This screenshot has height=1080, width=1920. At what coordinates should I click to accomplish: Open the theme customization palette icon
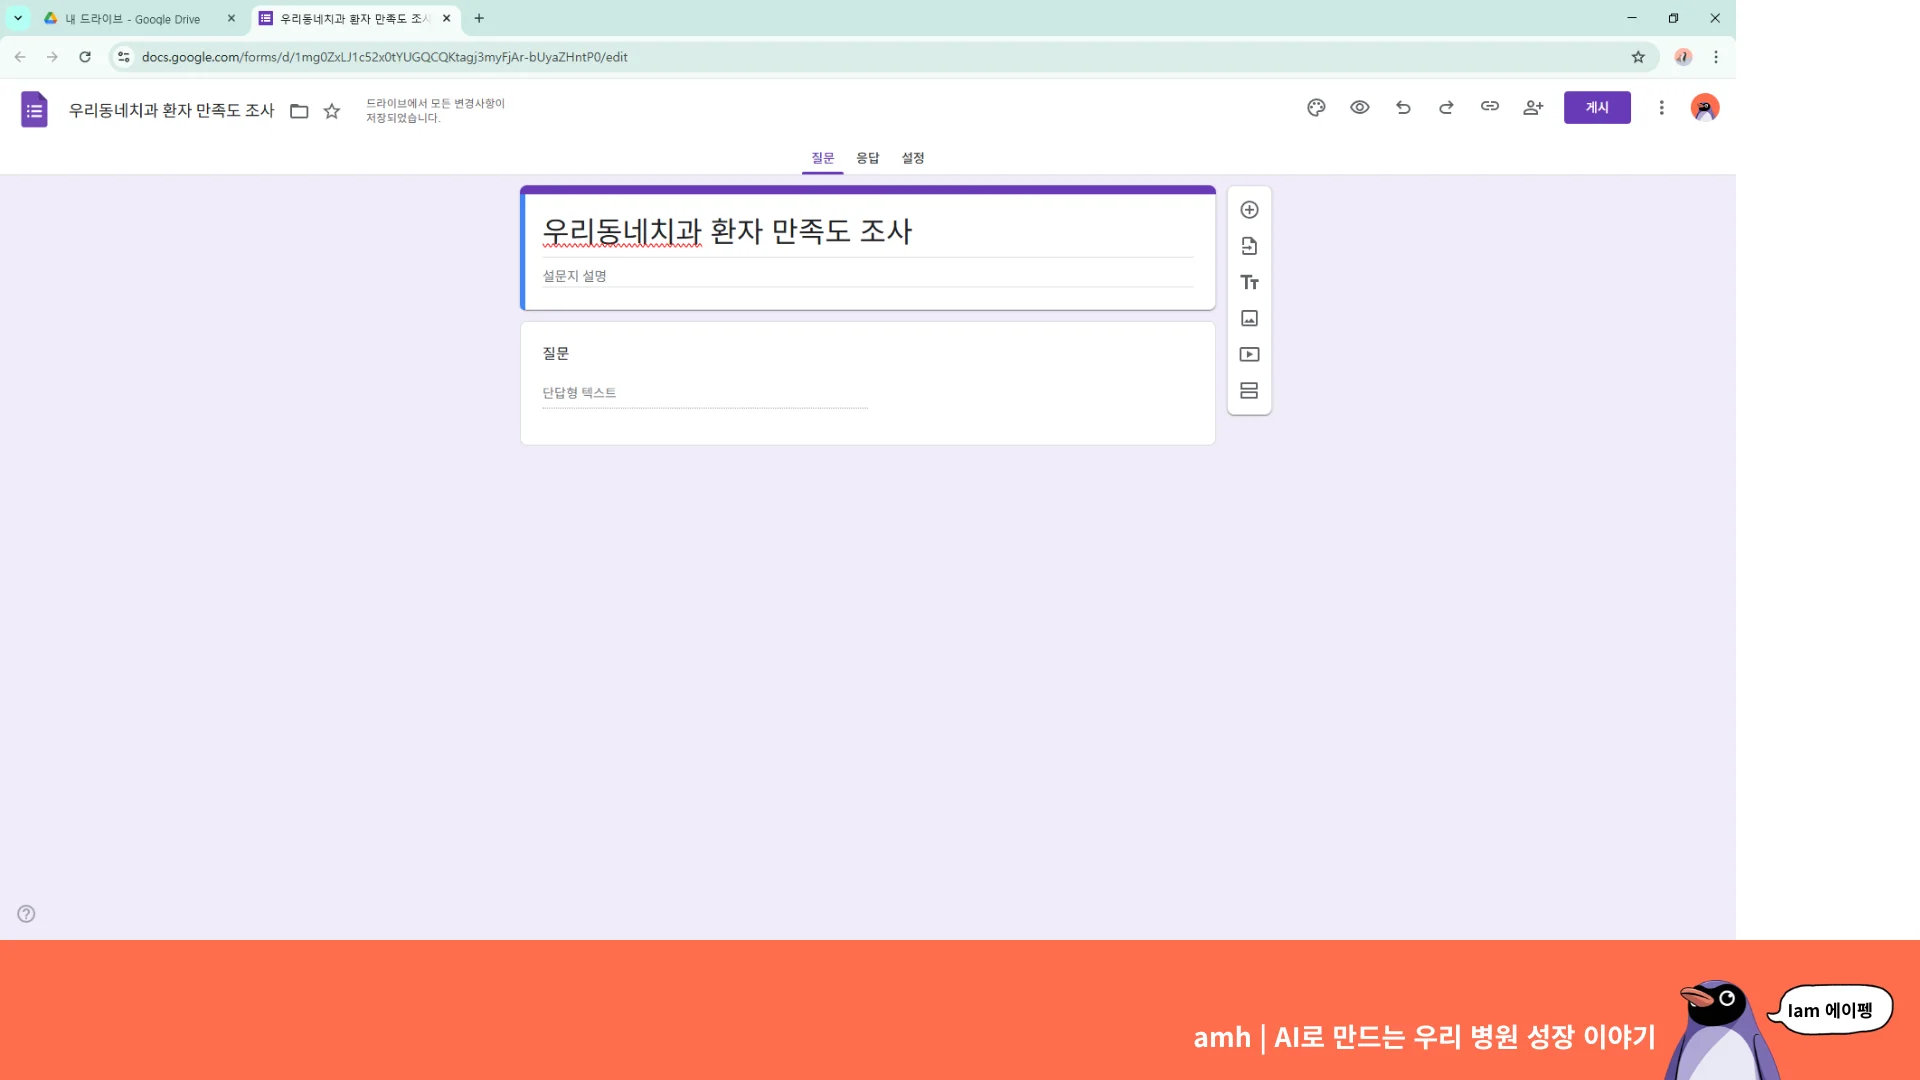point(1316,107)
